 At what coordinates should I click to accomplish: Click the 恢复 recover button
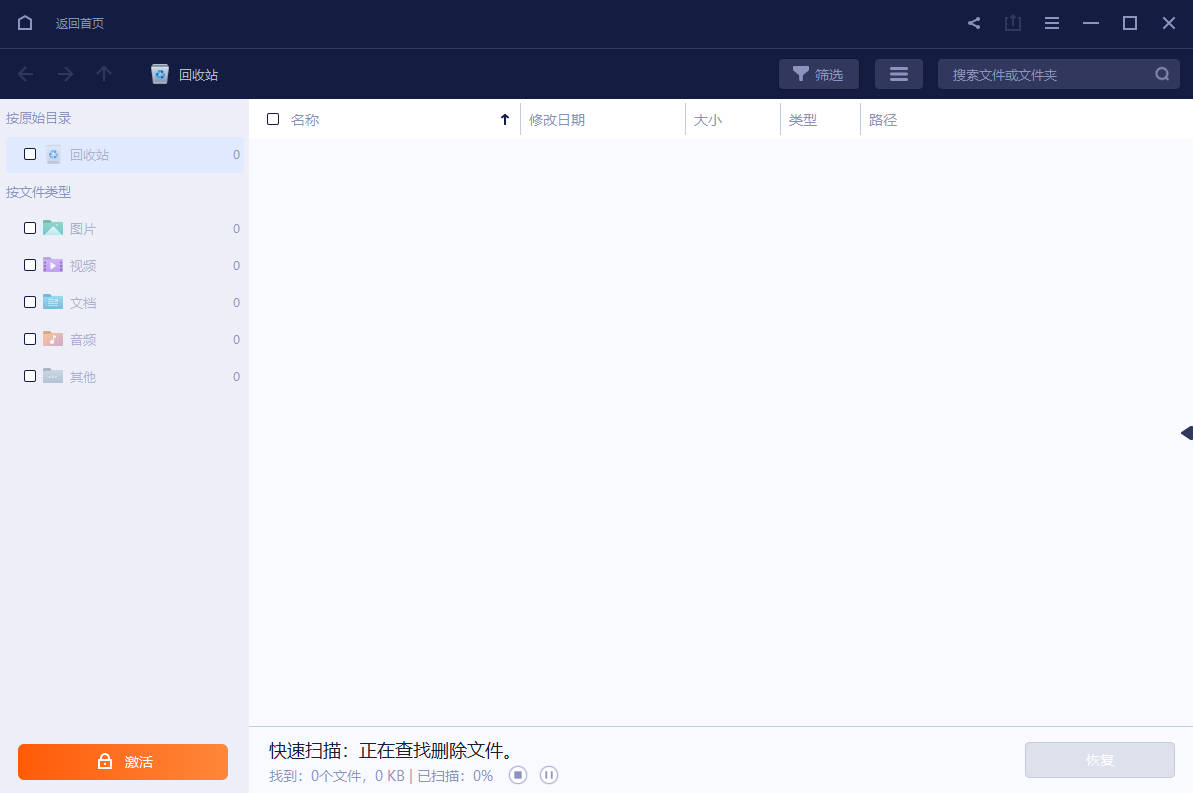click(1099, 760)
